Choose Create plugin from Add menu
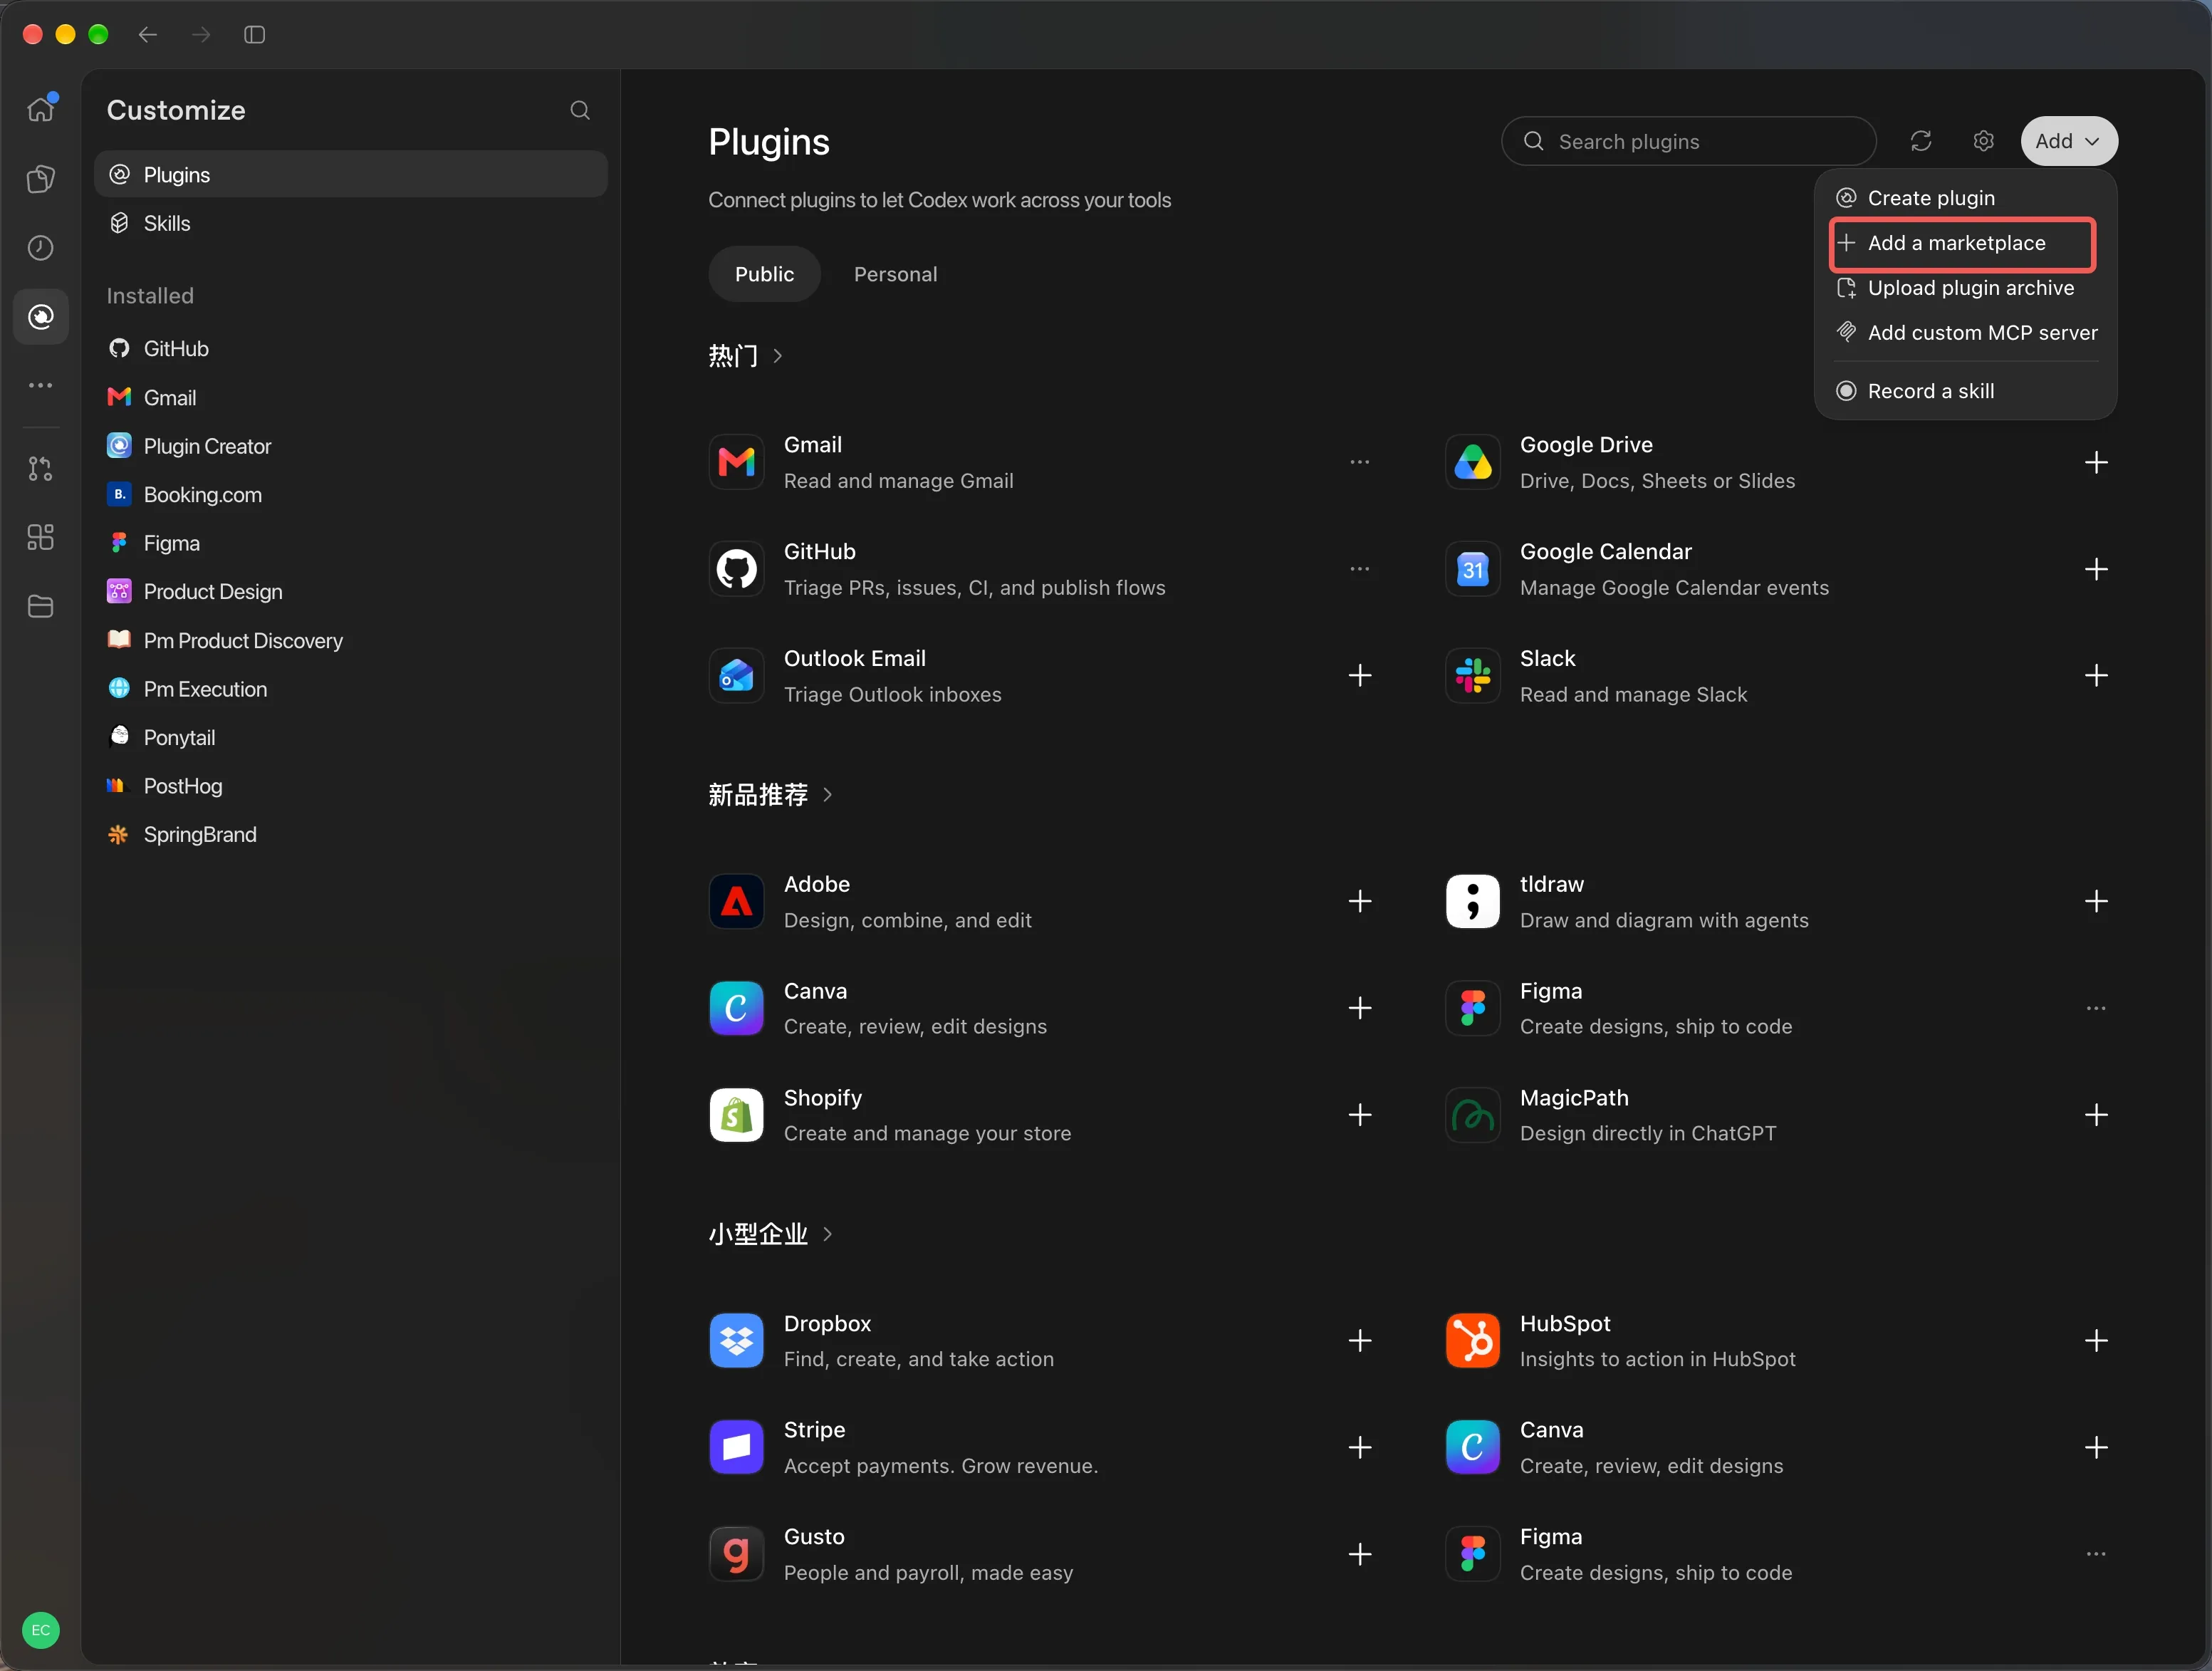 tap(1965, 198)
